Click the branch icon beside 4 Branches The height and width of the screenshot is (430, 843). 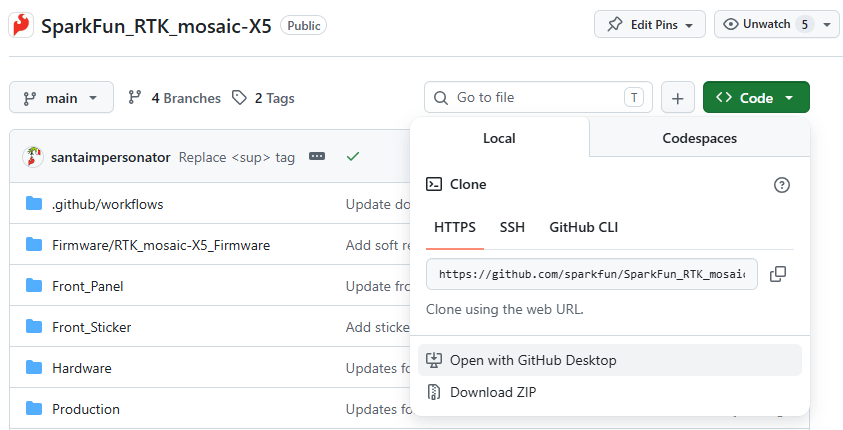pyautogui.click(x=134, y=97)
